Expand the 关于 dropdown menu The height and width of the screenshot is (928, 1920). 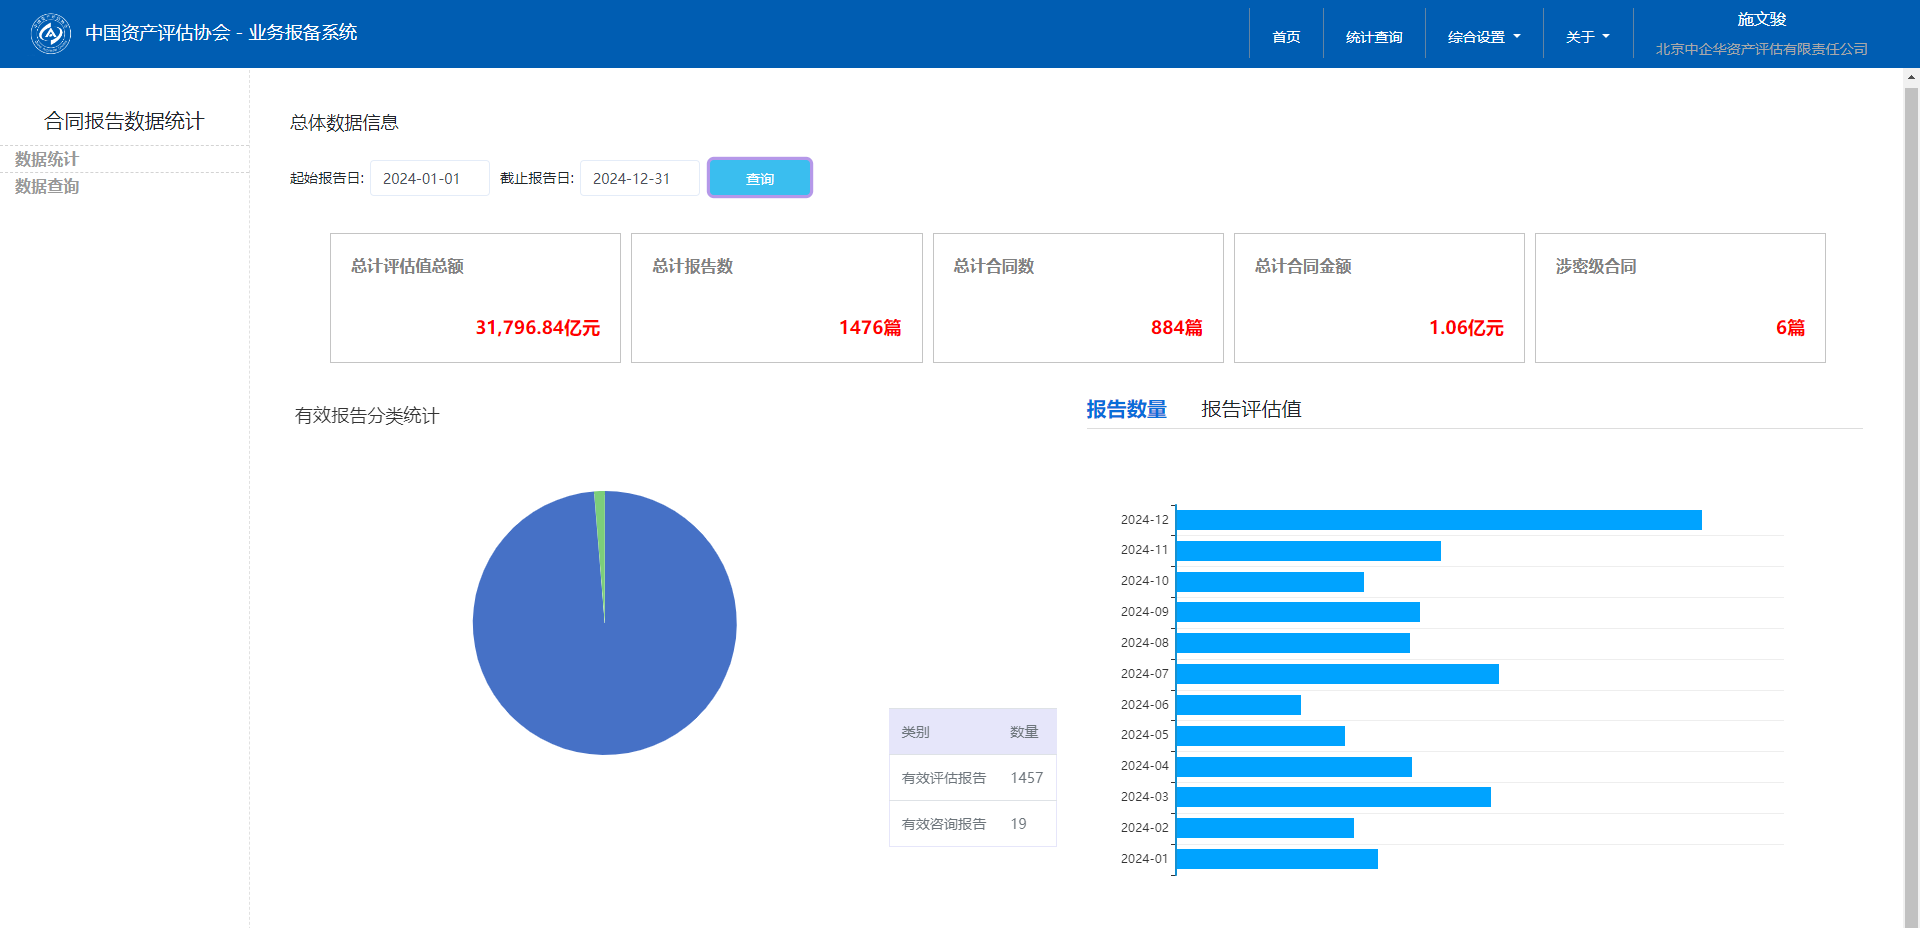point(1588,37)
